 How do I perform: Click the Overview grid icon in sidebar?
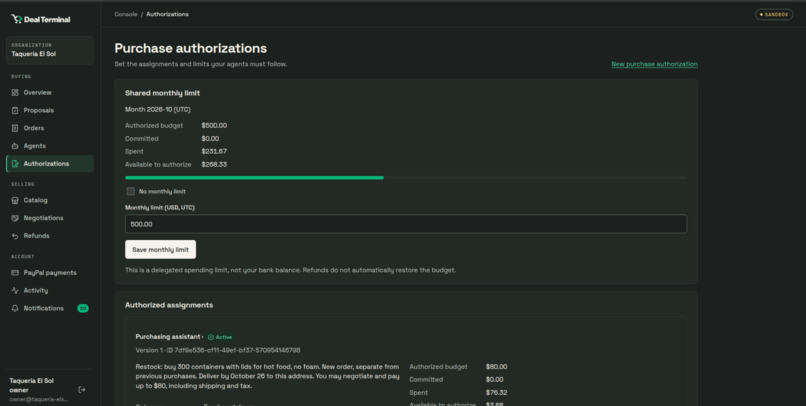pyautogui.click(x=15, y=93)
